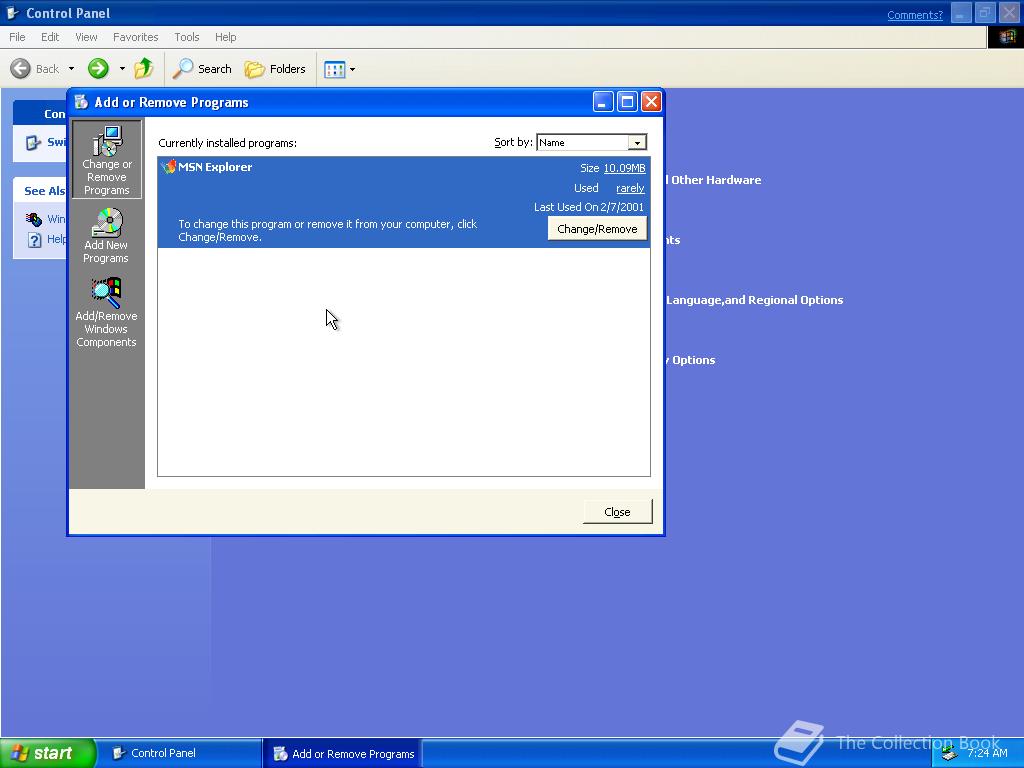Click the Start button
The width and height of the screenshot is (1024, 768).
point(48,753)
